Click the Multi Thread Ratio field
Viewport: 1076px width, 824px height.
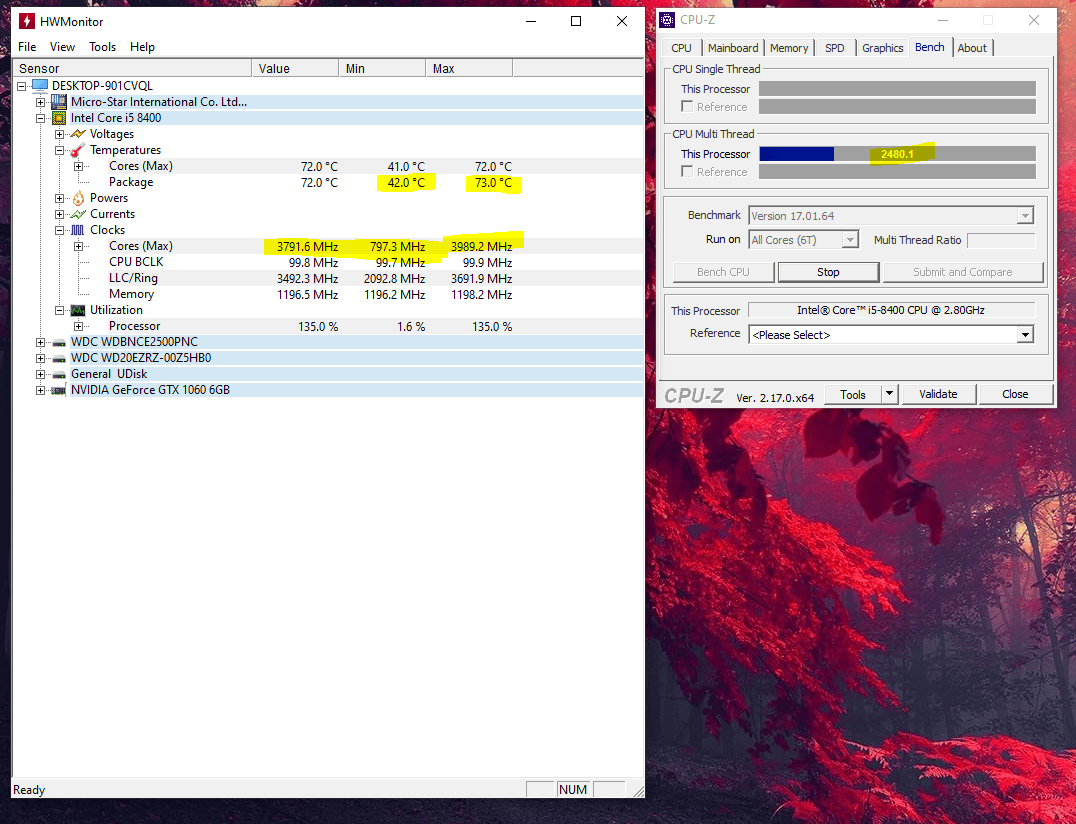pos(1001,240)
